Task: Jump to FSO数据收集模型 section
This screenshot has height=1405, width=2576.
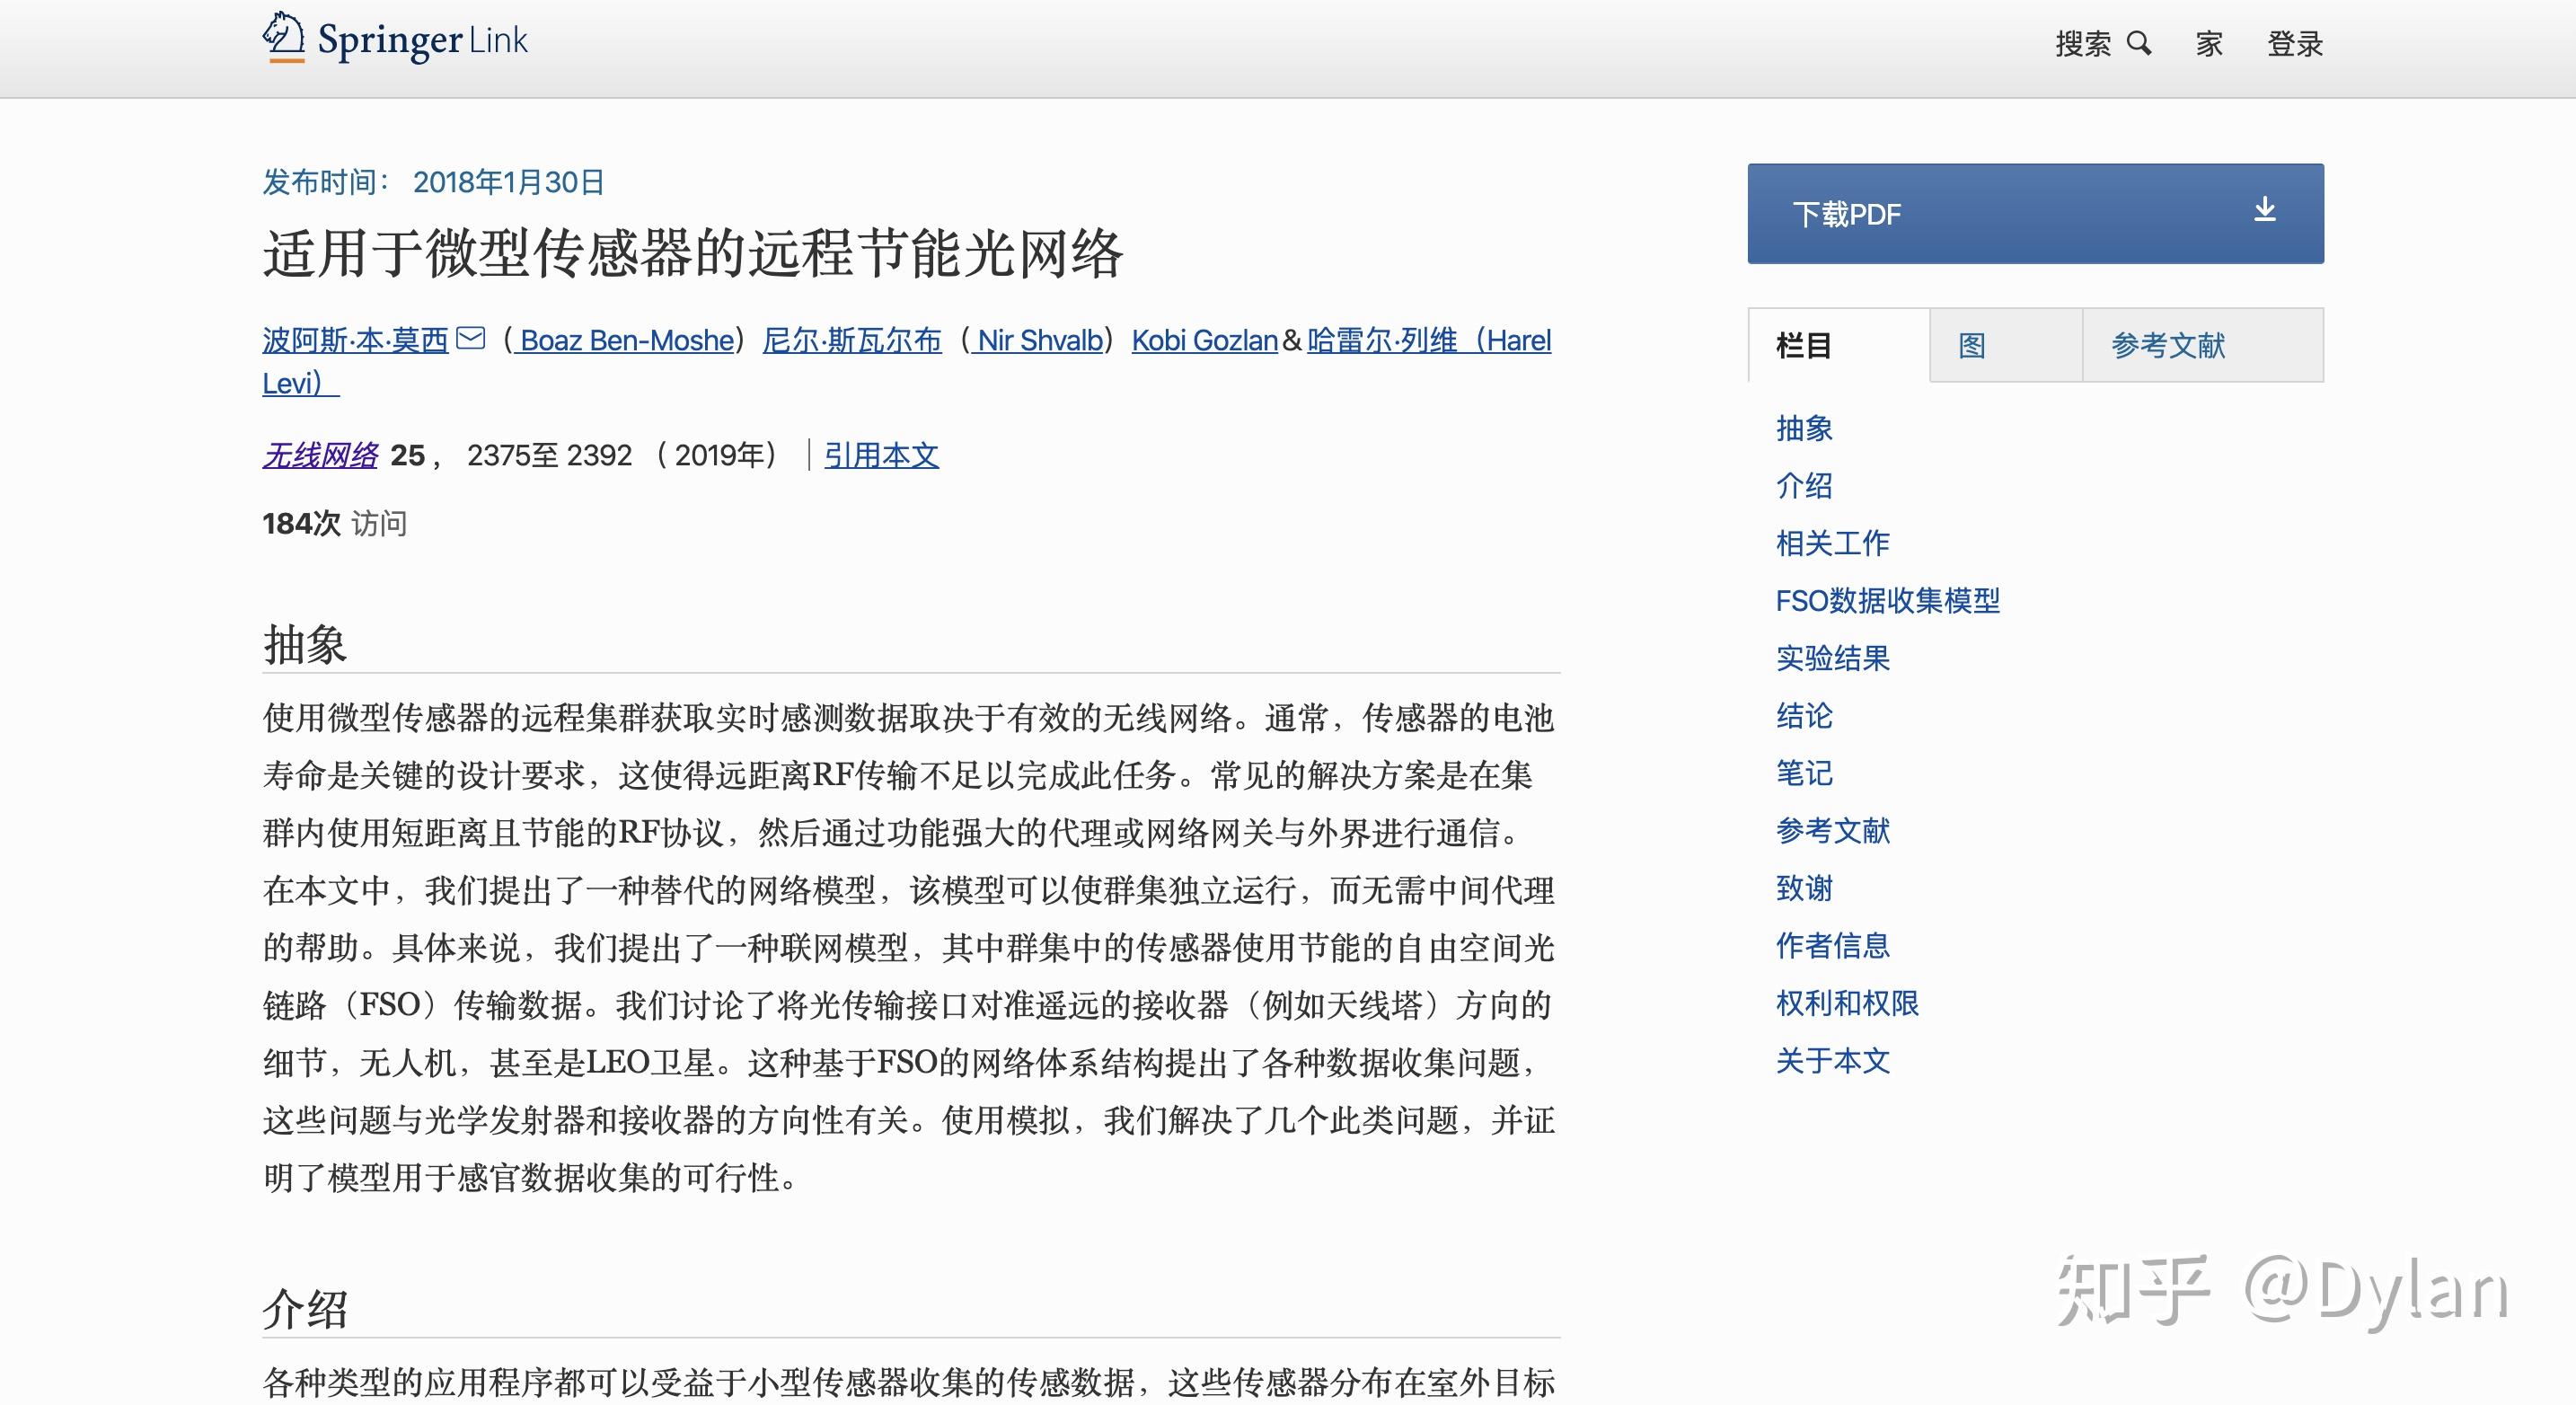Action: tap(1887, 601)
